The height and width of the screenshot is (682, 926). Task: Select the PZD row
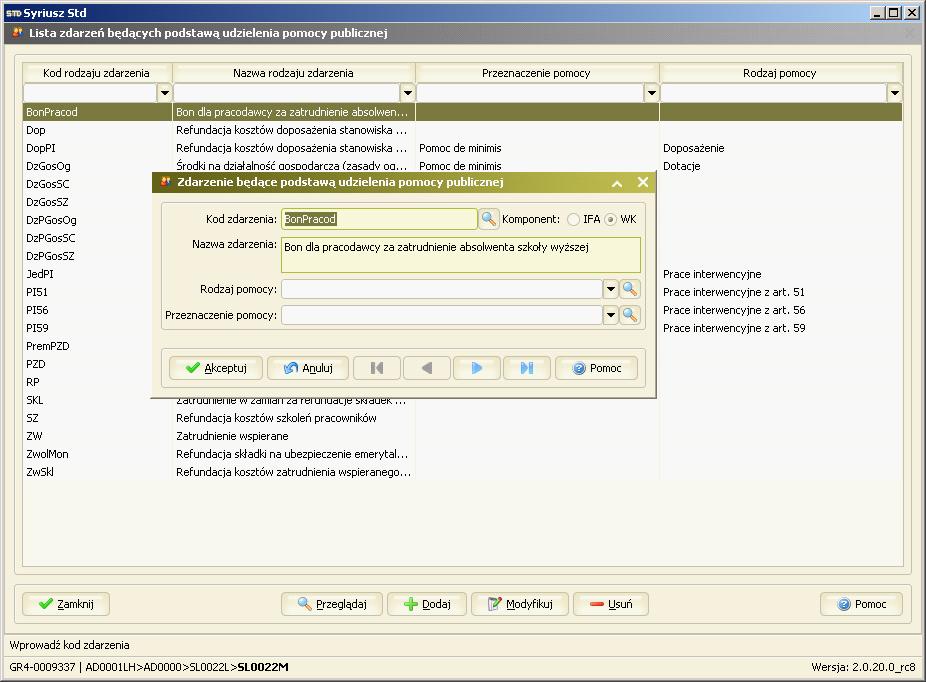tap(87, 364)
